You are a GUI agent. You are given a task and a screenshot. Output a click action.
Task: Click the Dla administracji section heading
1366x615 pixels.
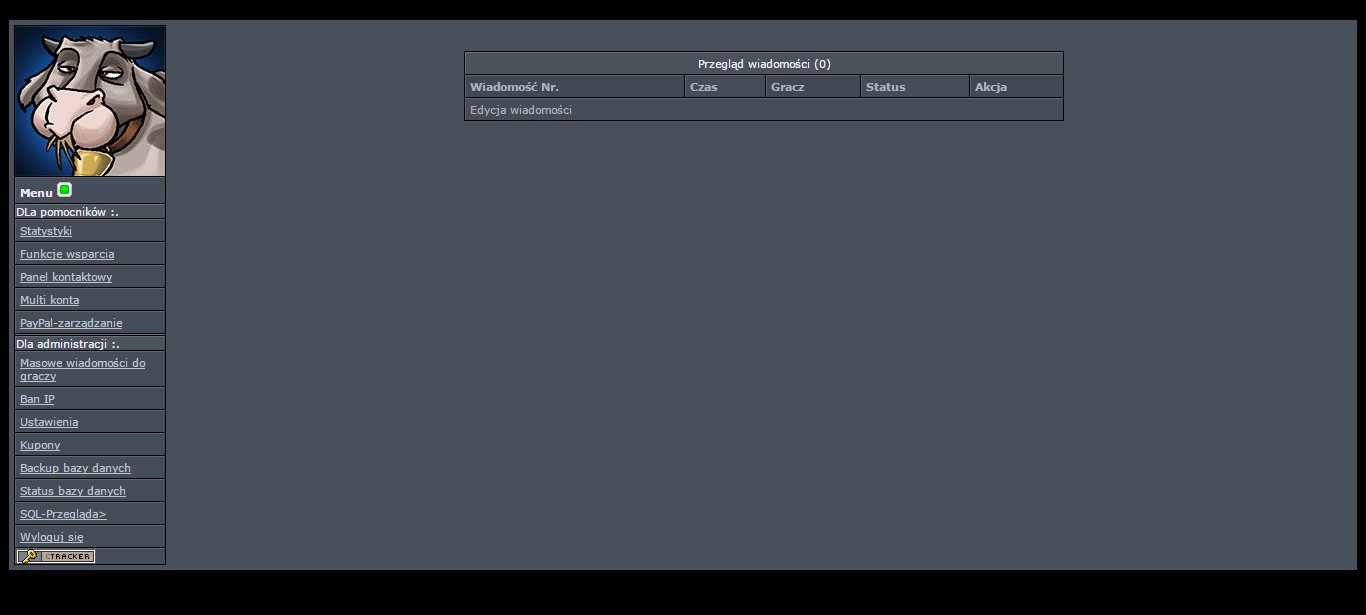click(x=67, y=344)
